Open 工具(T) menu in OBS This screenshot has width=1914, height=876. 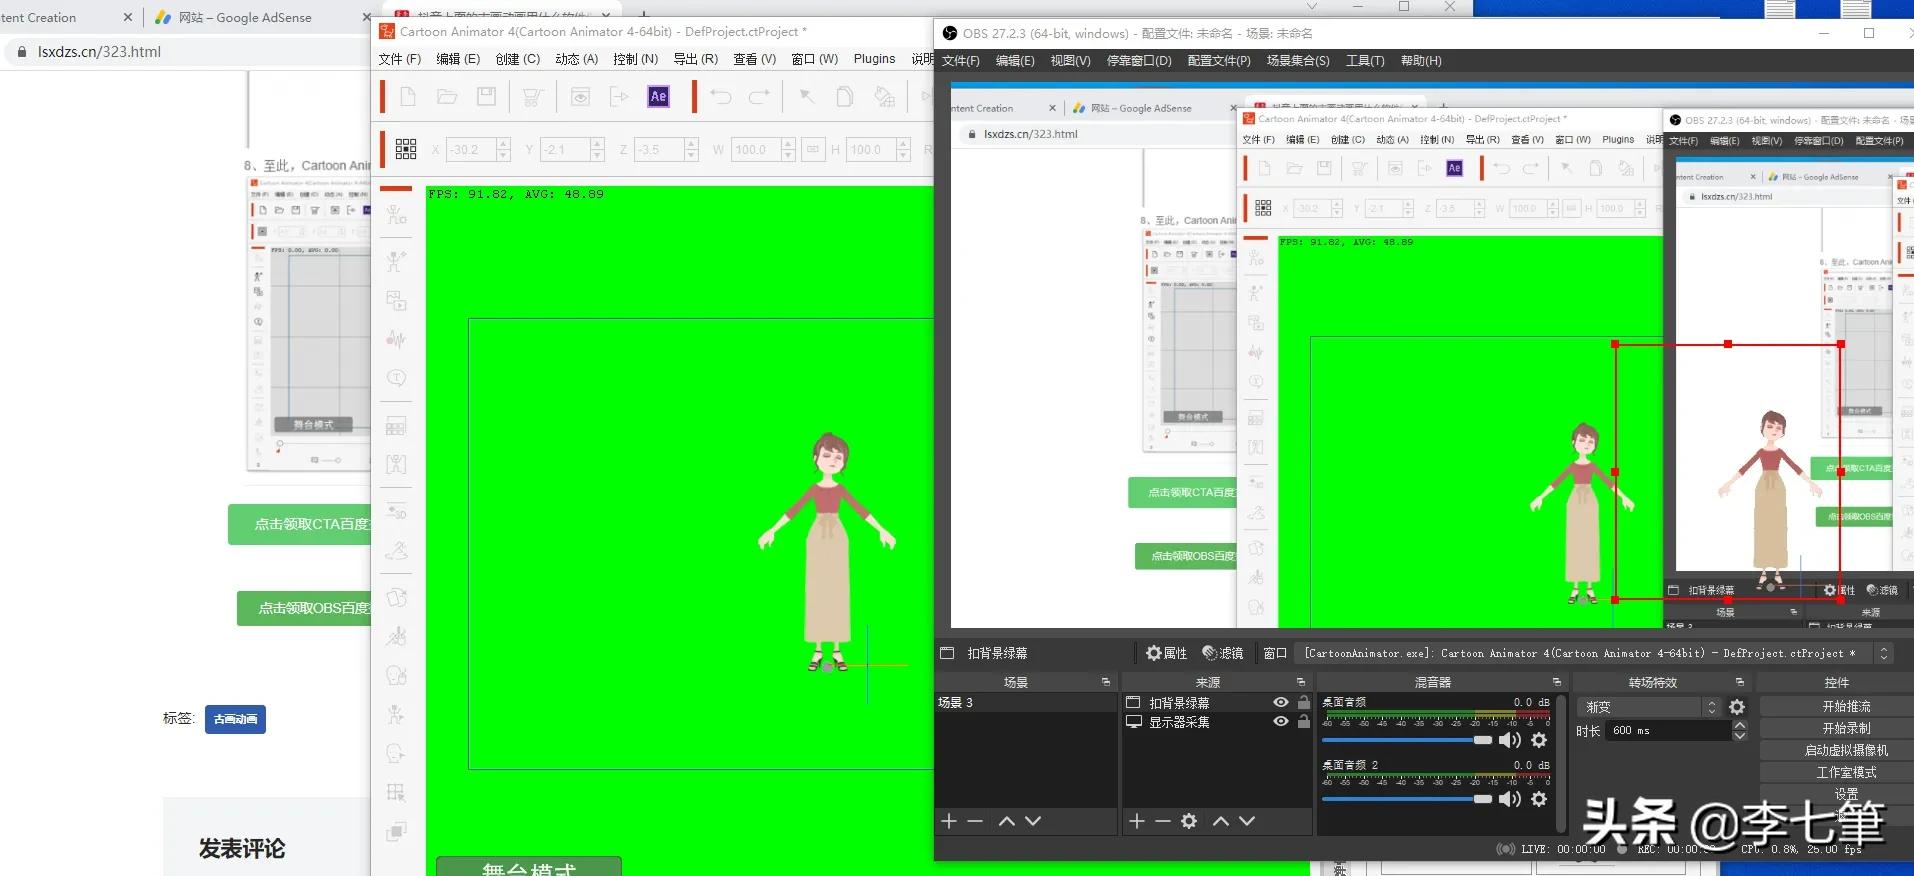click(1365, 61)
